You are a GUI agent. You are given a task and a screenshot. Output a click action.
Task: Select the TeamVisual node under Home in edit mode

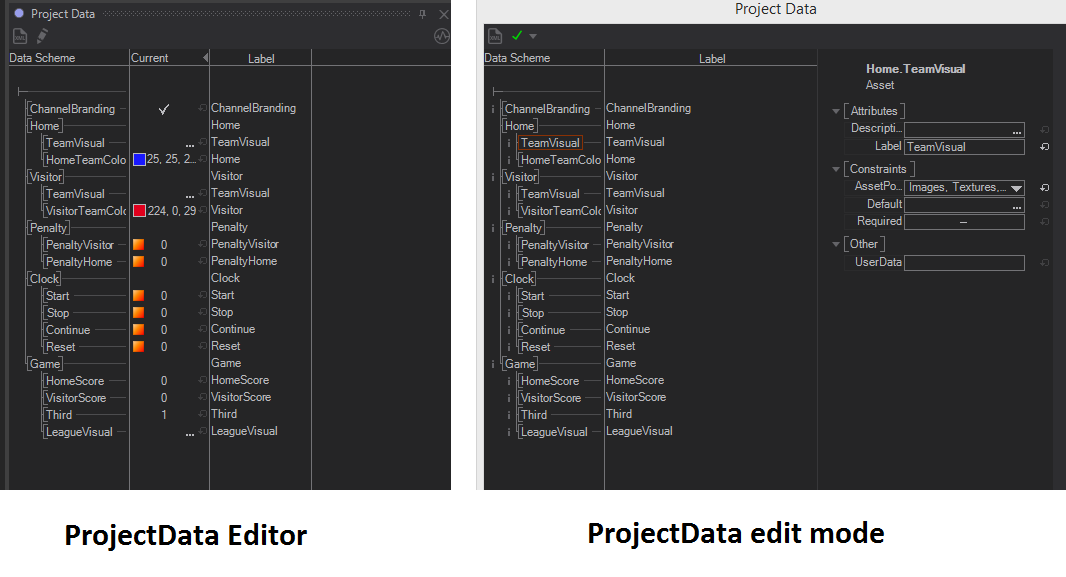(x=549, y=143)
